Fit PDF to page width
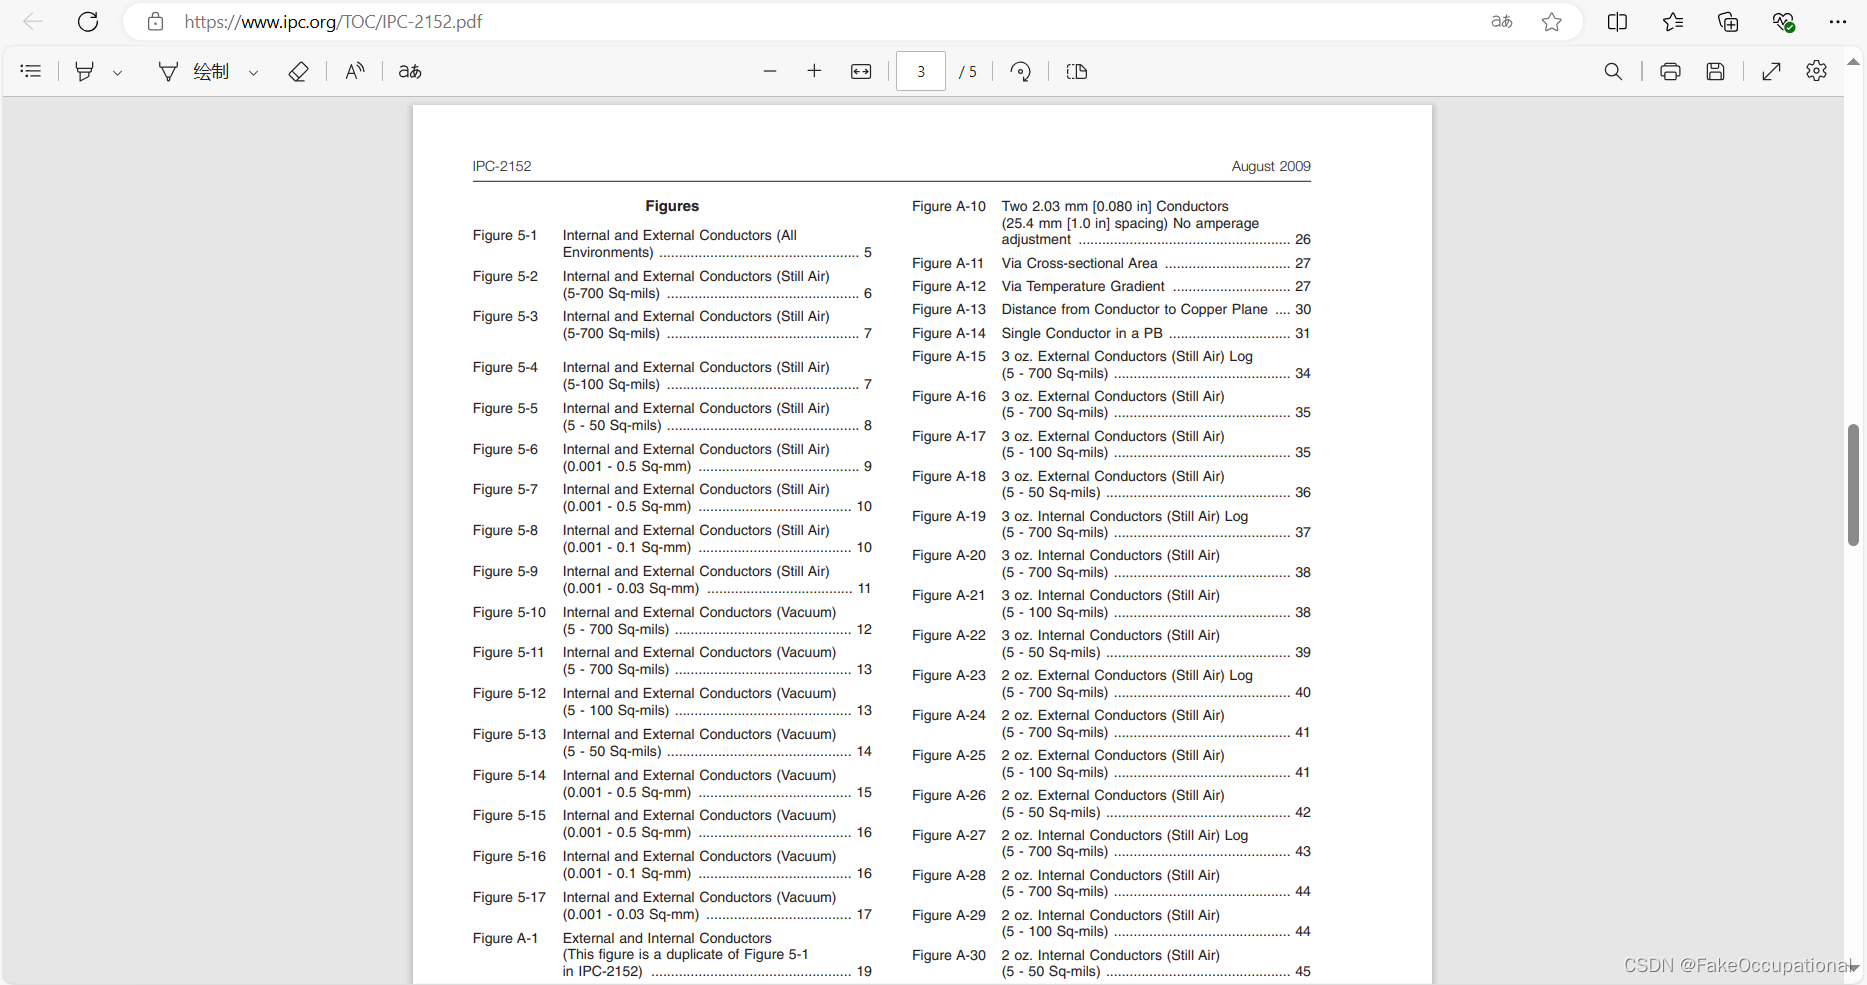This screenshot has height=985, width=1867. point(861,71)
